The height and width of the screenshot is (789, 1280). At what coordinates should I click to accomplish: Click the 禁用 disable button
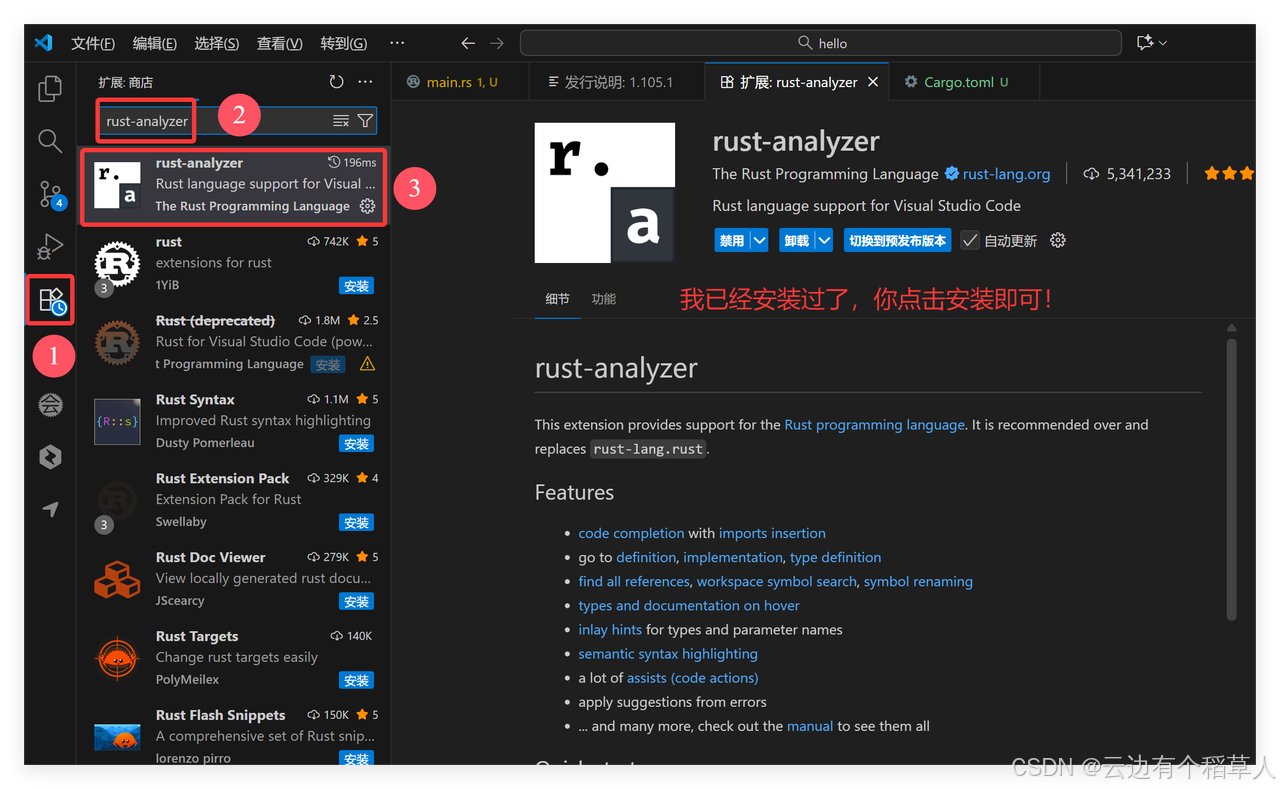click(732, 240)
